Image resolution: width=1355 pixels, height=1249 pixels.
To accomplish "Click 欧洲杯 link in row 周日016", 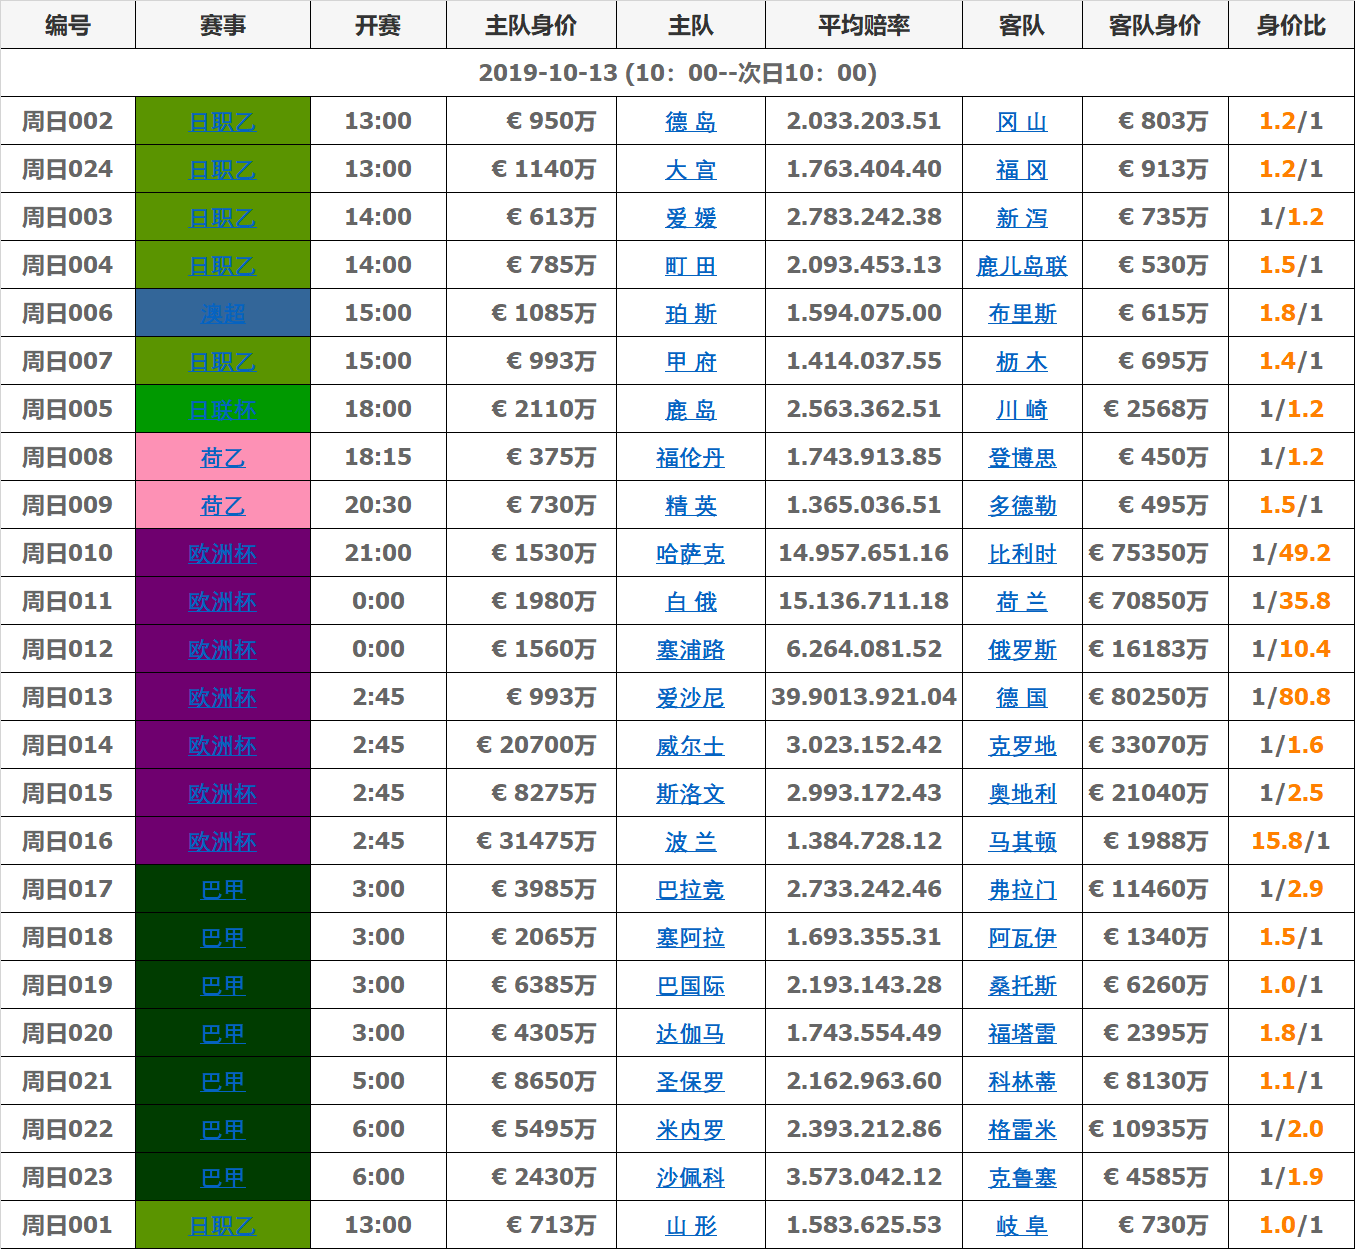I will (x=223, y=842).
